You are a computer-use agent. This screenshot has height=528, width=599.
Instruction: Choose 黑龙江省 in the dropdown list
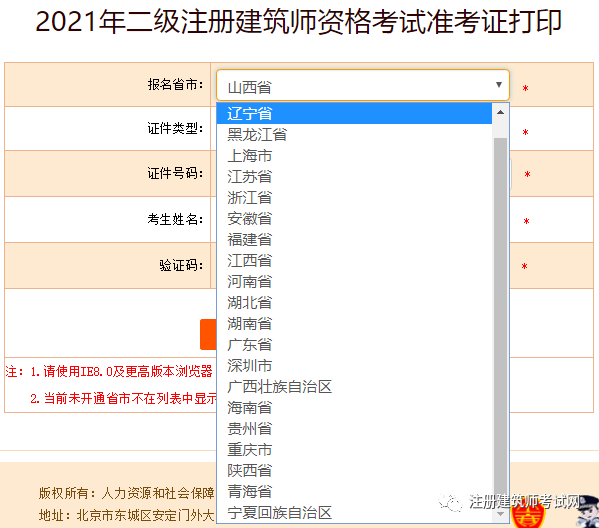(354, 134)
